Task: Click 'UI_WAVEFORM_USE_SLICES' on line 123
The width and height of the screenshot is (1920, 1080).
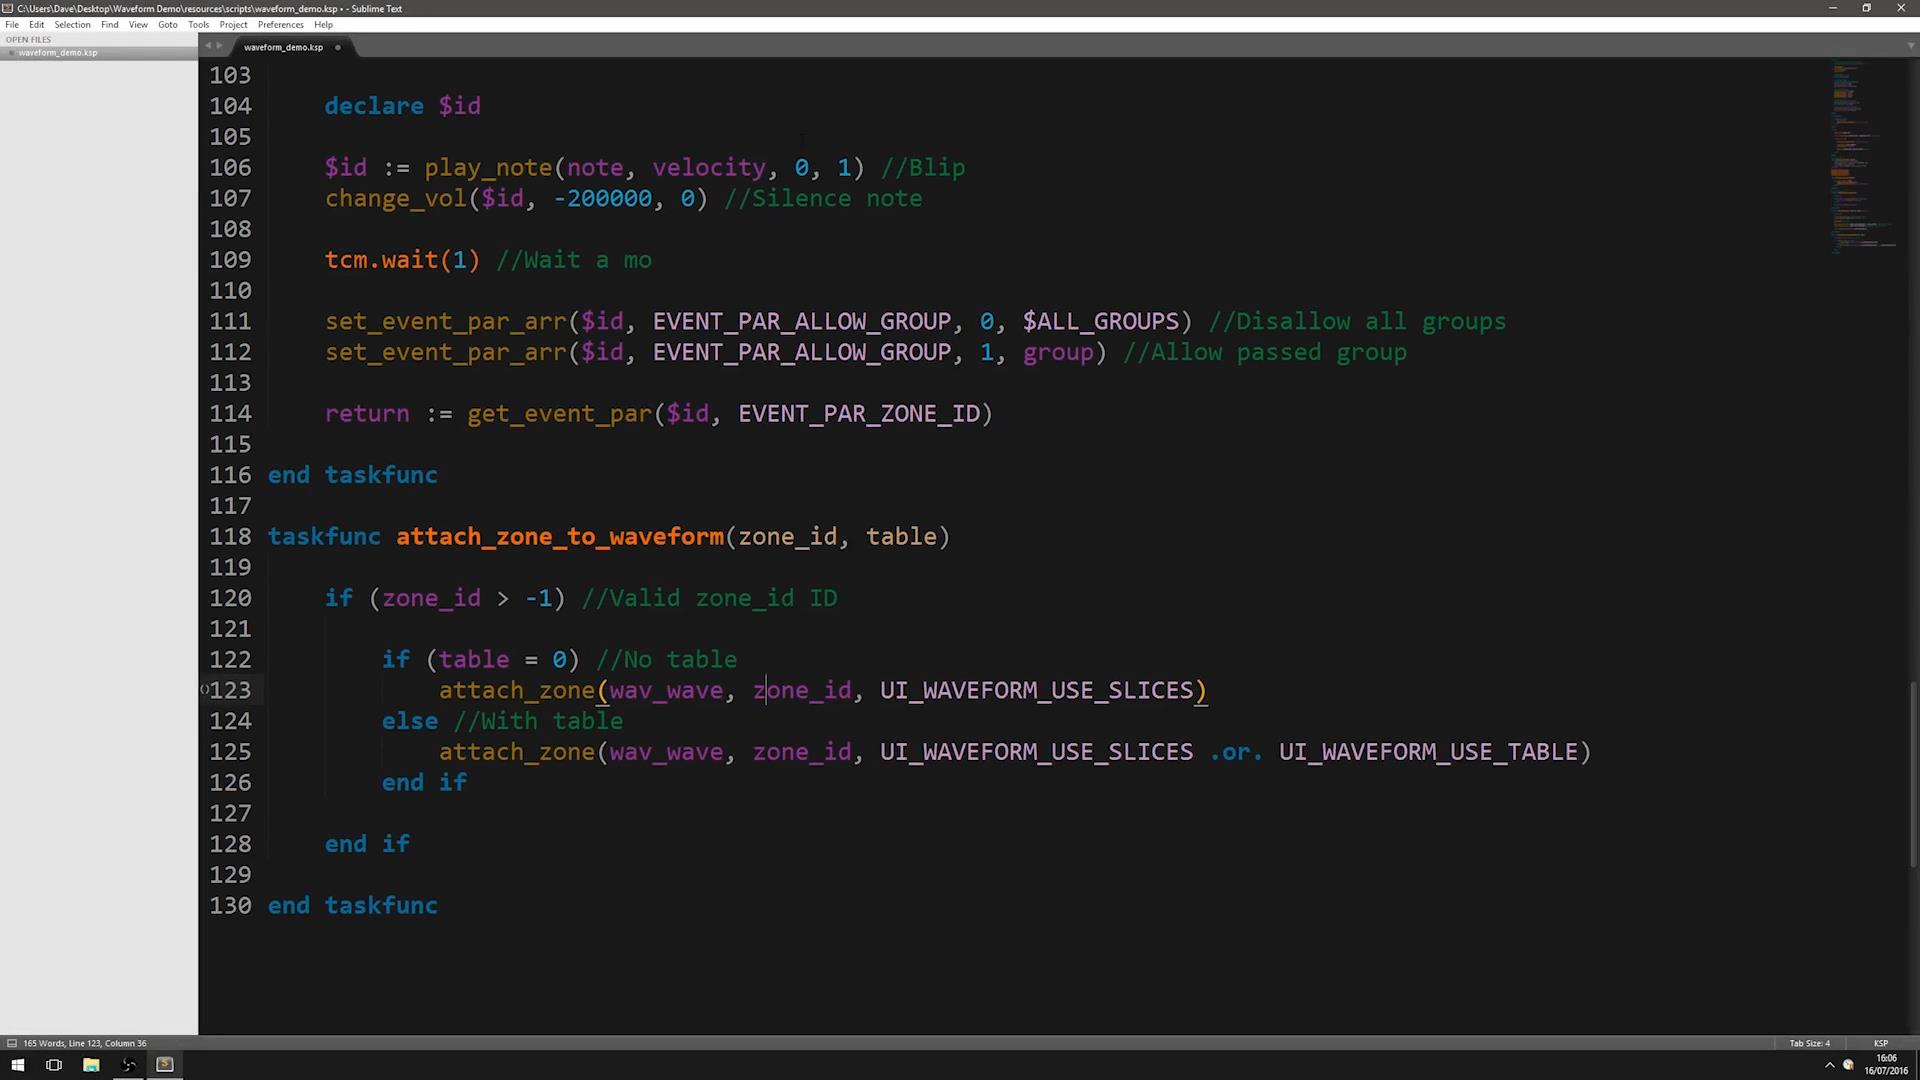Action: pyautogui.click(x=1036, y=691)
